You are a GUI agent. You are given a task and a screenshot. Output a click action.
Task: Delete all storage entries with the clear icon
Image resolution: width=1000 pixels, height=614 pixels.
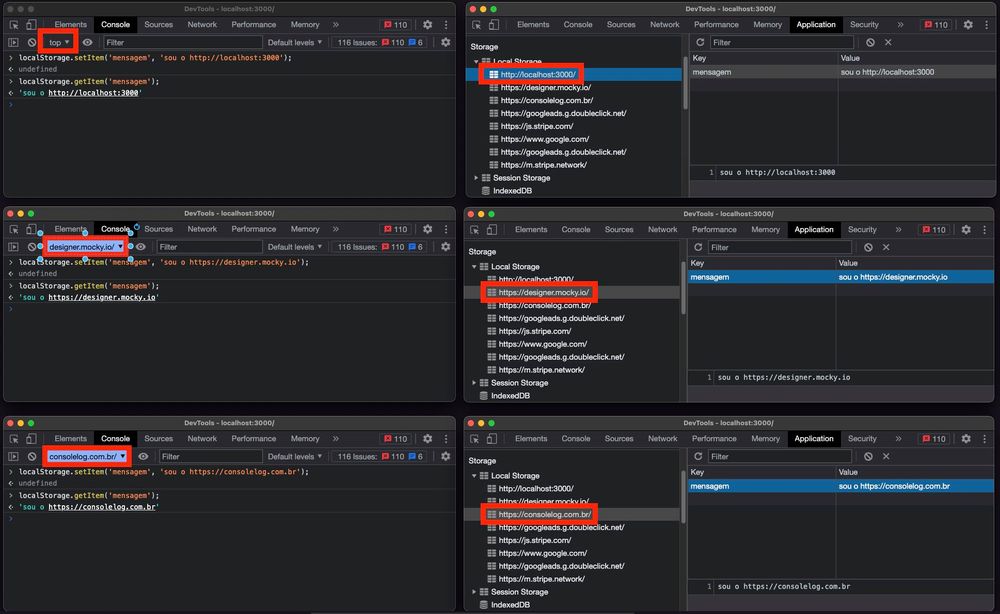(x=870, y=42)
